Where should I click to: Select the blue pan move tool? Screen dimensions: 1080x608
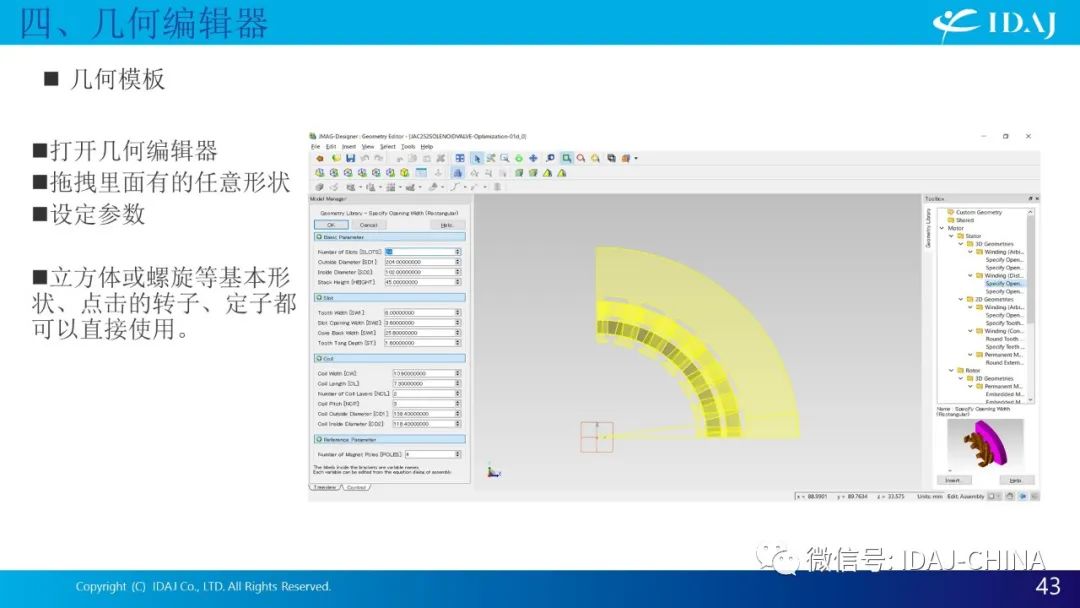[x=533, y=158]
